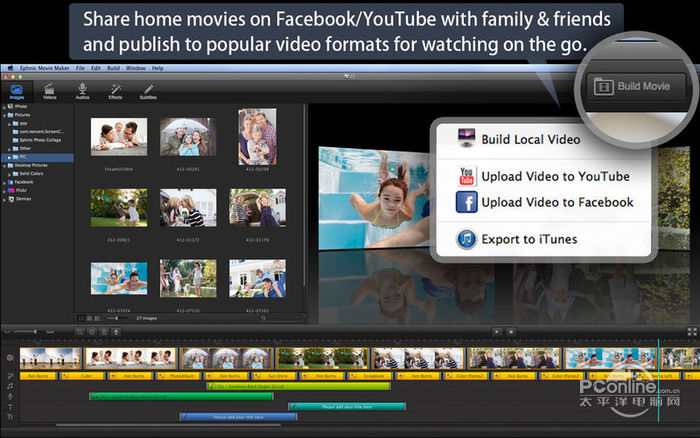700x438 pixels.
Task: Select family under umbrella thumbnail 412-00291
Action: [x=188, y=137]
